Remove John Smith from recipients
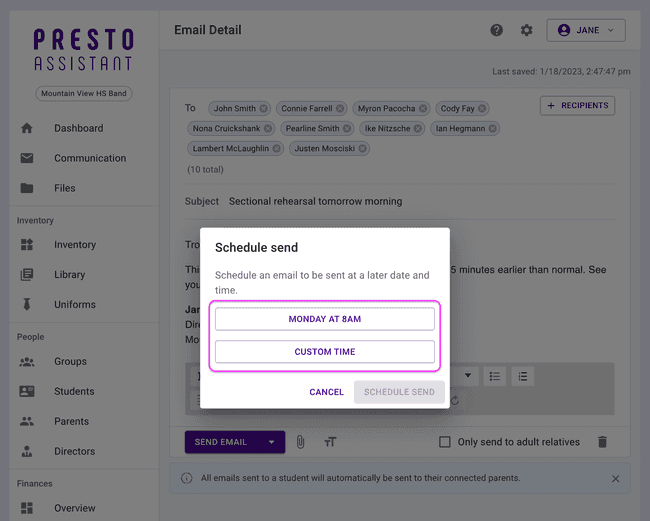The image size is (650, 521). click(x=264, y=109)
